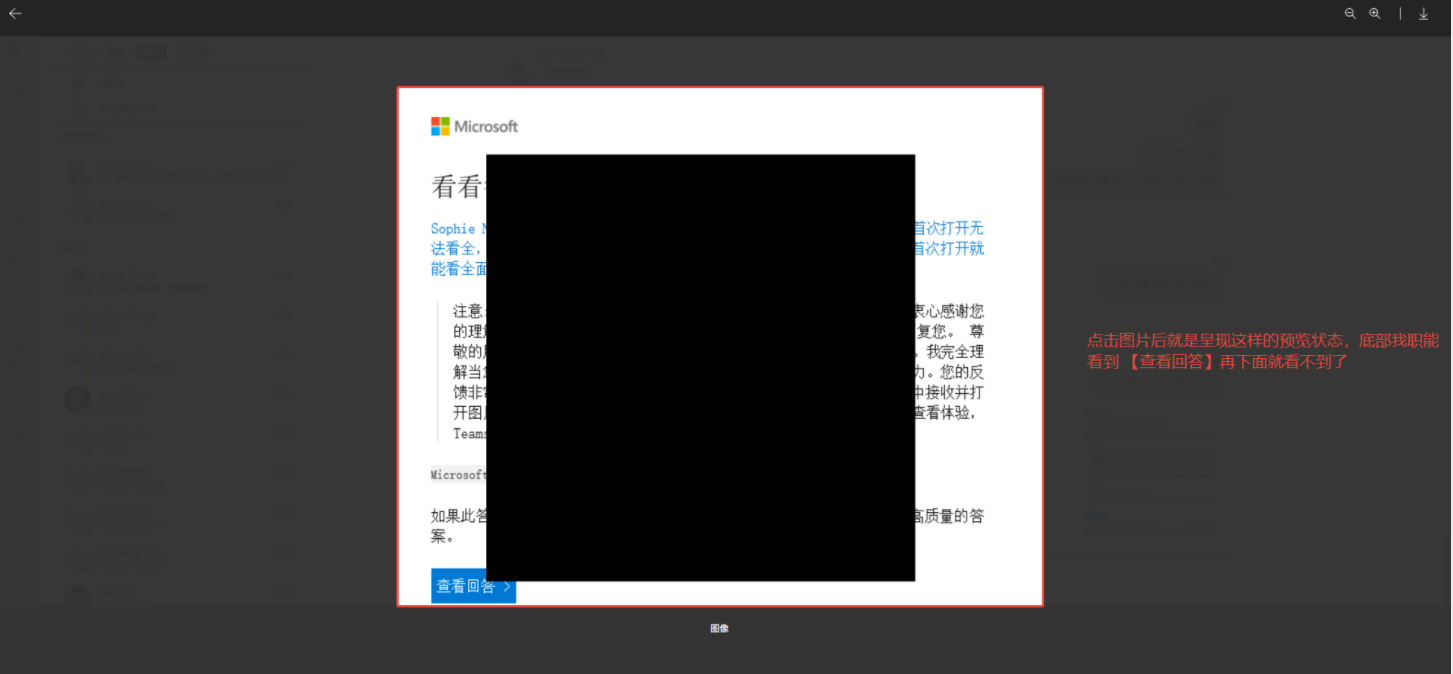Click the black redacted box
The width and height of the screenshot is (1453, 674).
pyautogui.click(x=701, y=367)
